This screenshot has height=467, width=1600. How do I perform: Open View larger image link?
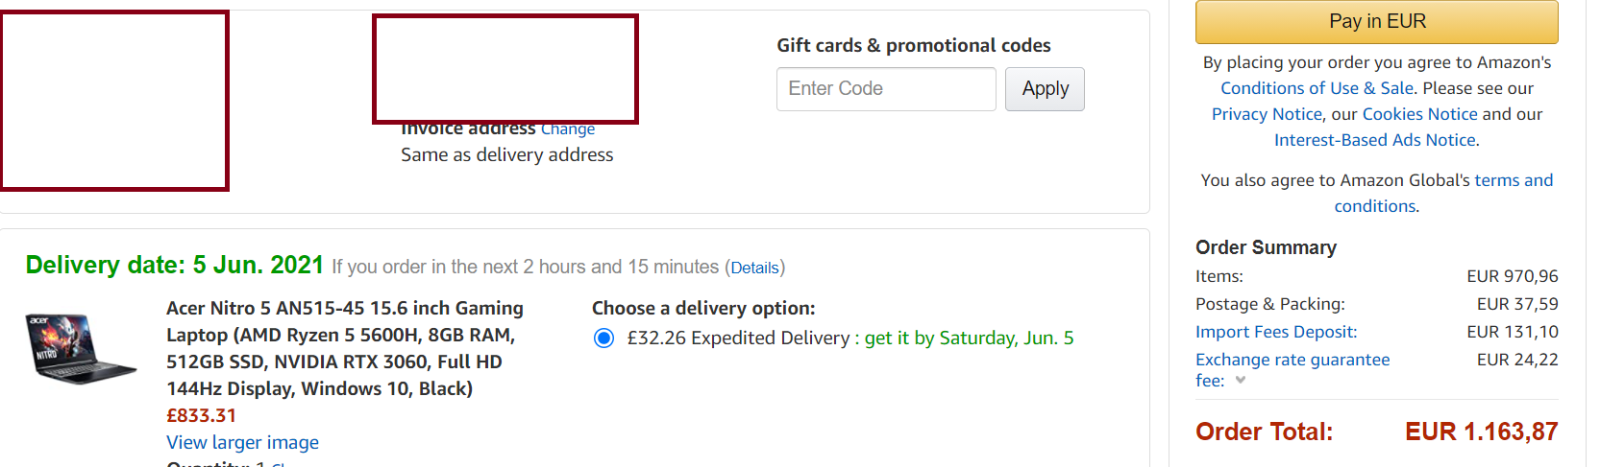pos(243,442)
